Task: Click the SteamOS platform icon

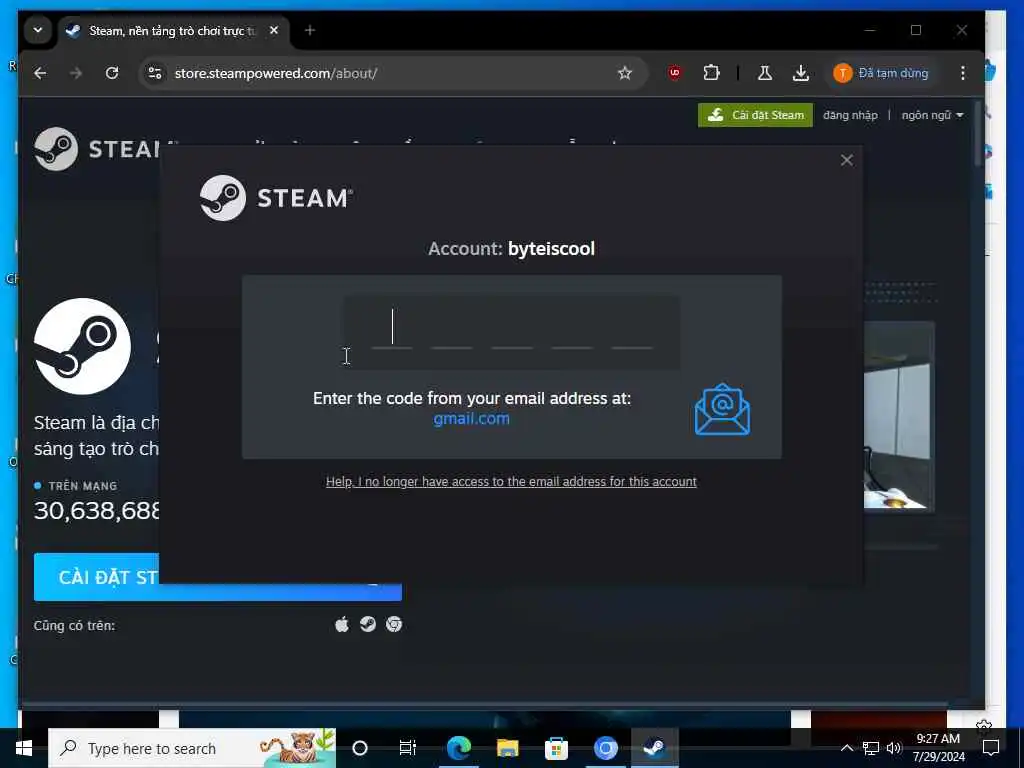Action: (368, 624)
